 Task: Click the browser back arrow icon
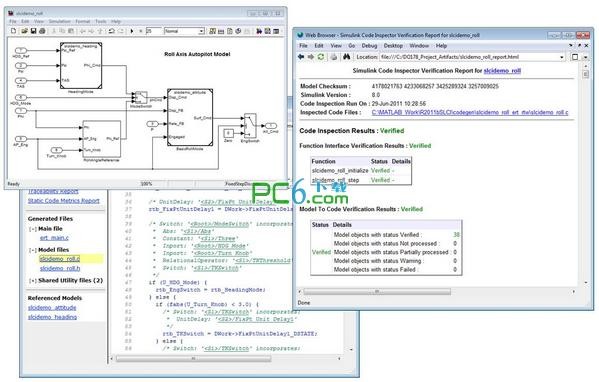pos(301,57)
